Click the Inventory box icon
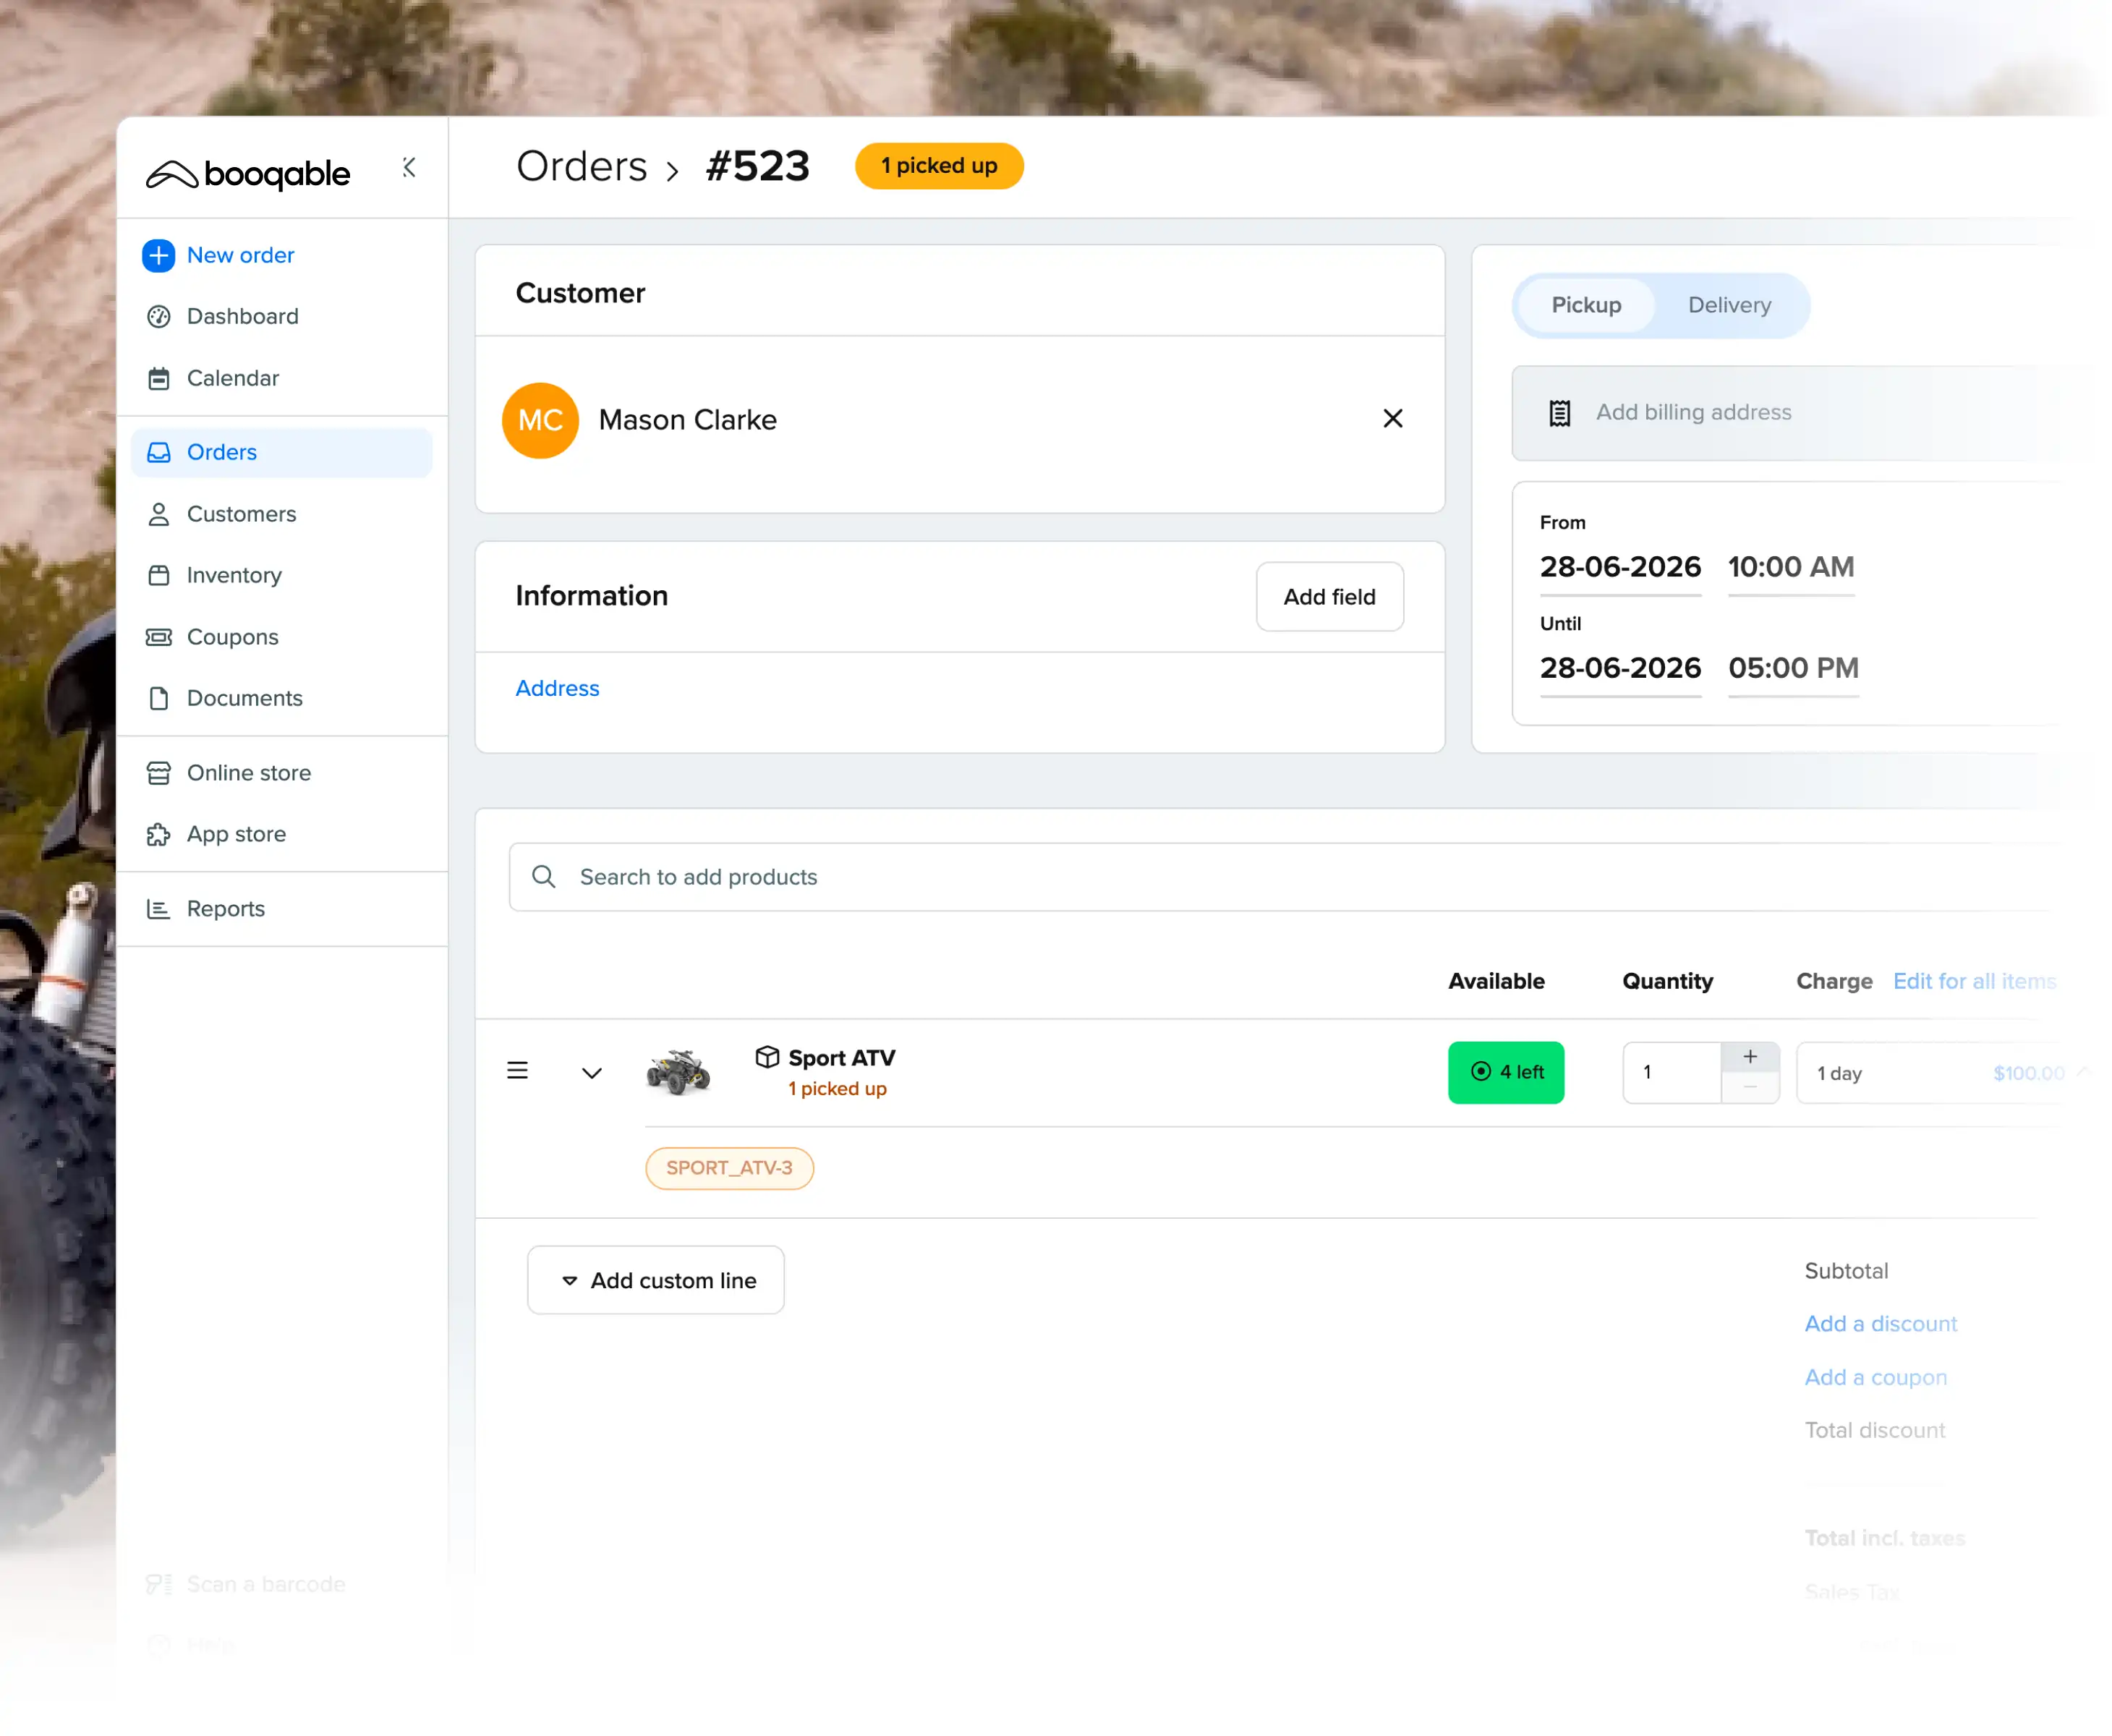The height and width of the screenshot is (1736, 2112). [158, 575]
